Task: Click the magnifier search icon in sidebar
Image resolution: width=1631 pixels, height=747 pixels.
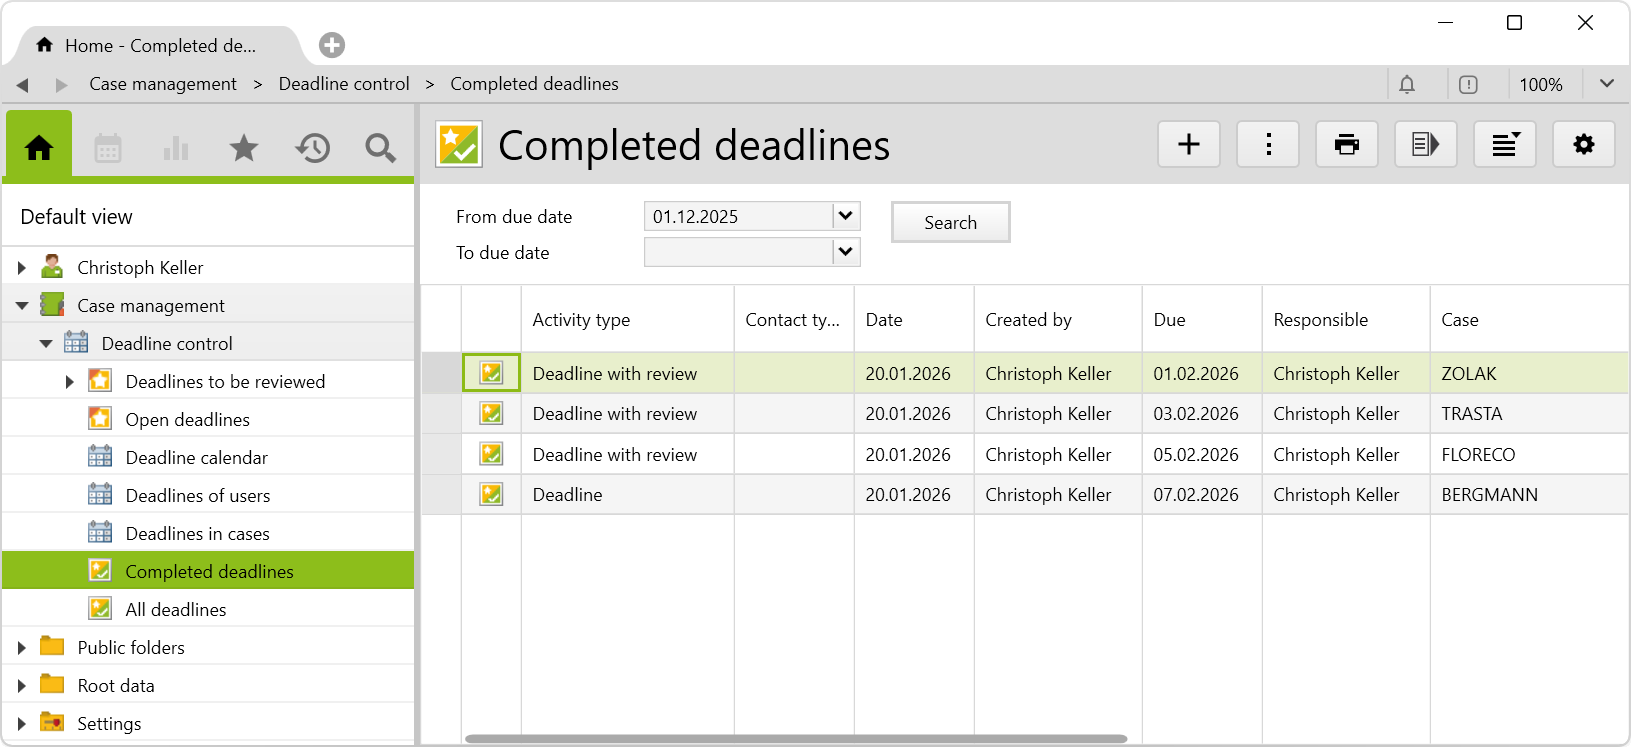Action: tap(380, 149)
